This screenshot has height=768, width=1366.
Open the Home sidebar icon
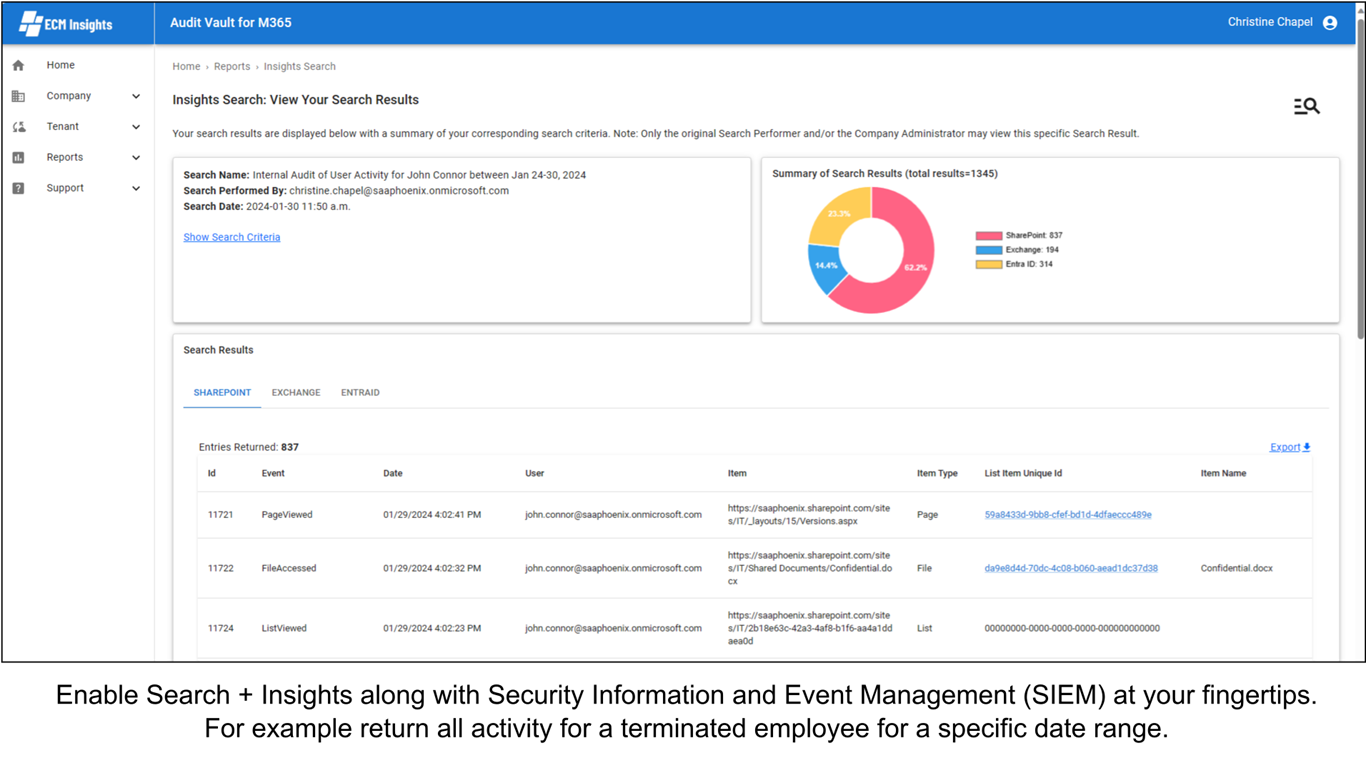click(18, 65)
